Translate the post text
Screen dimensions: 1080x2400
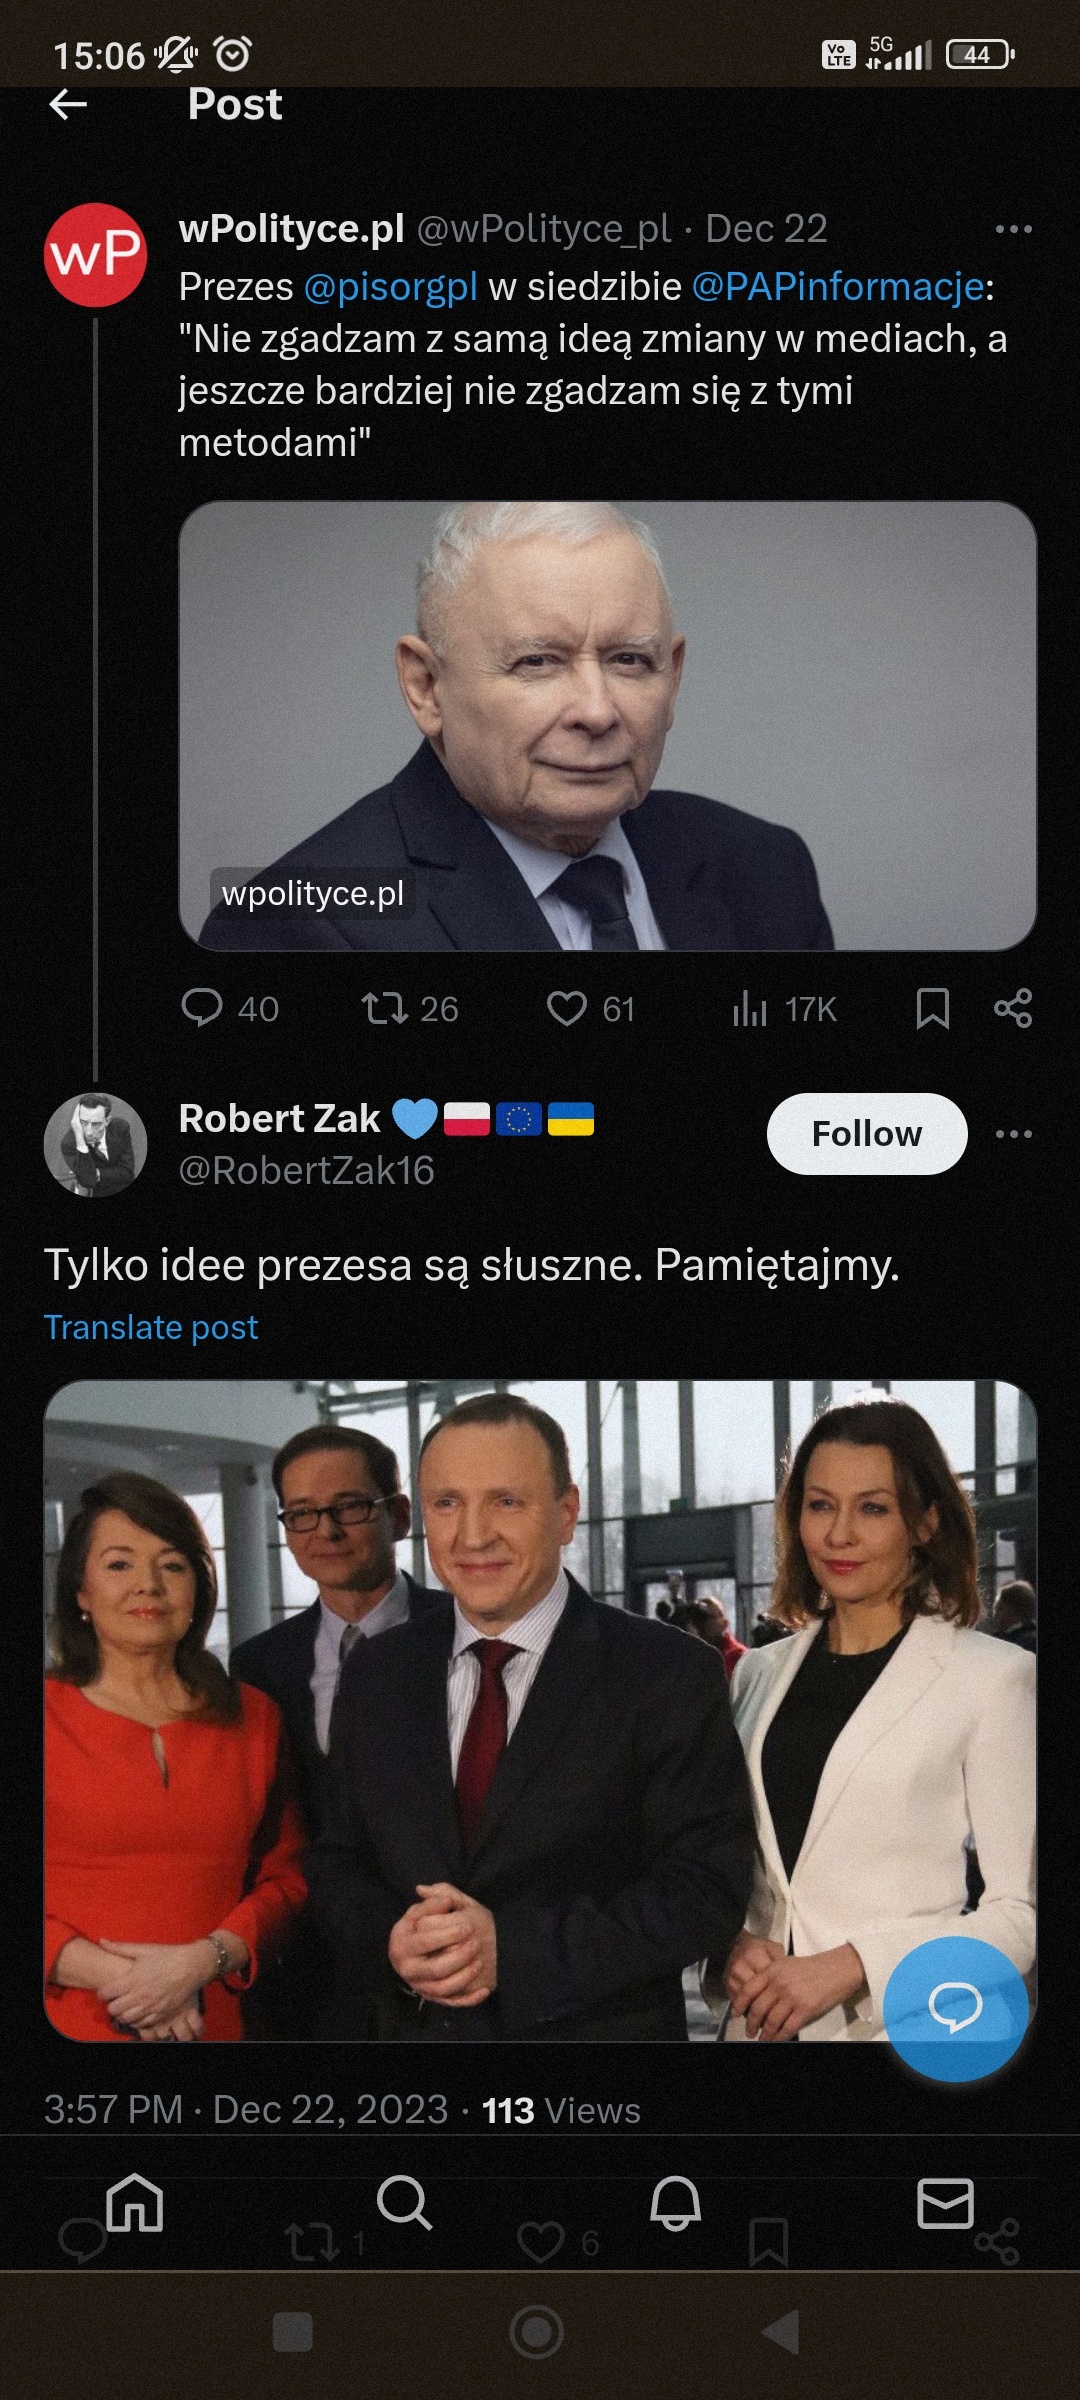coord(151,1327)
